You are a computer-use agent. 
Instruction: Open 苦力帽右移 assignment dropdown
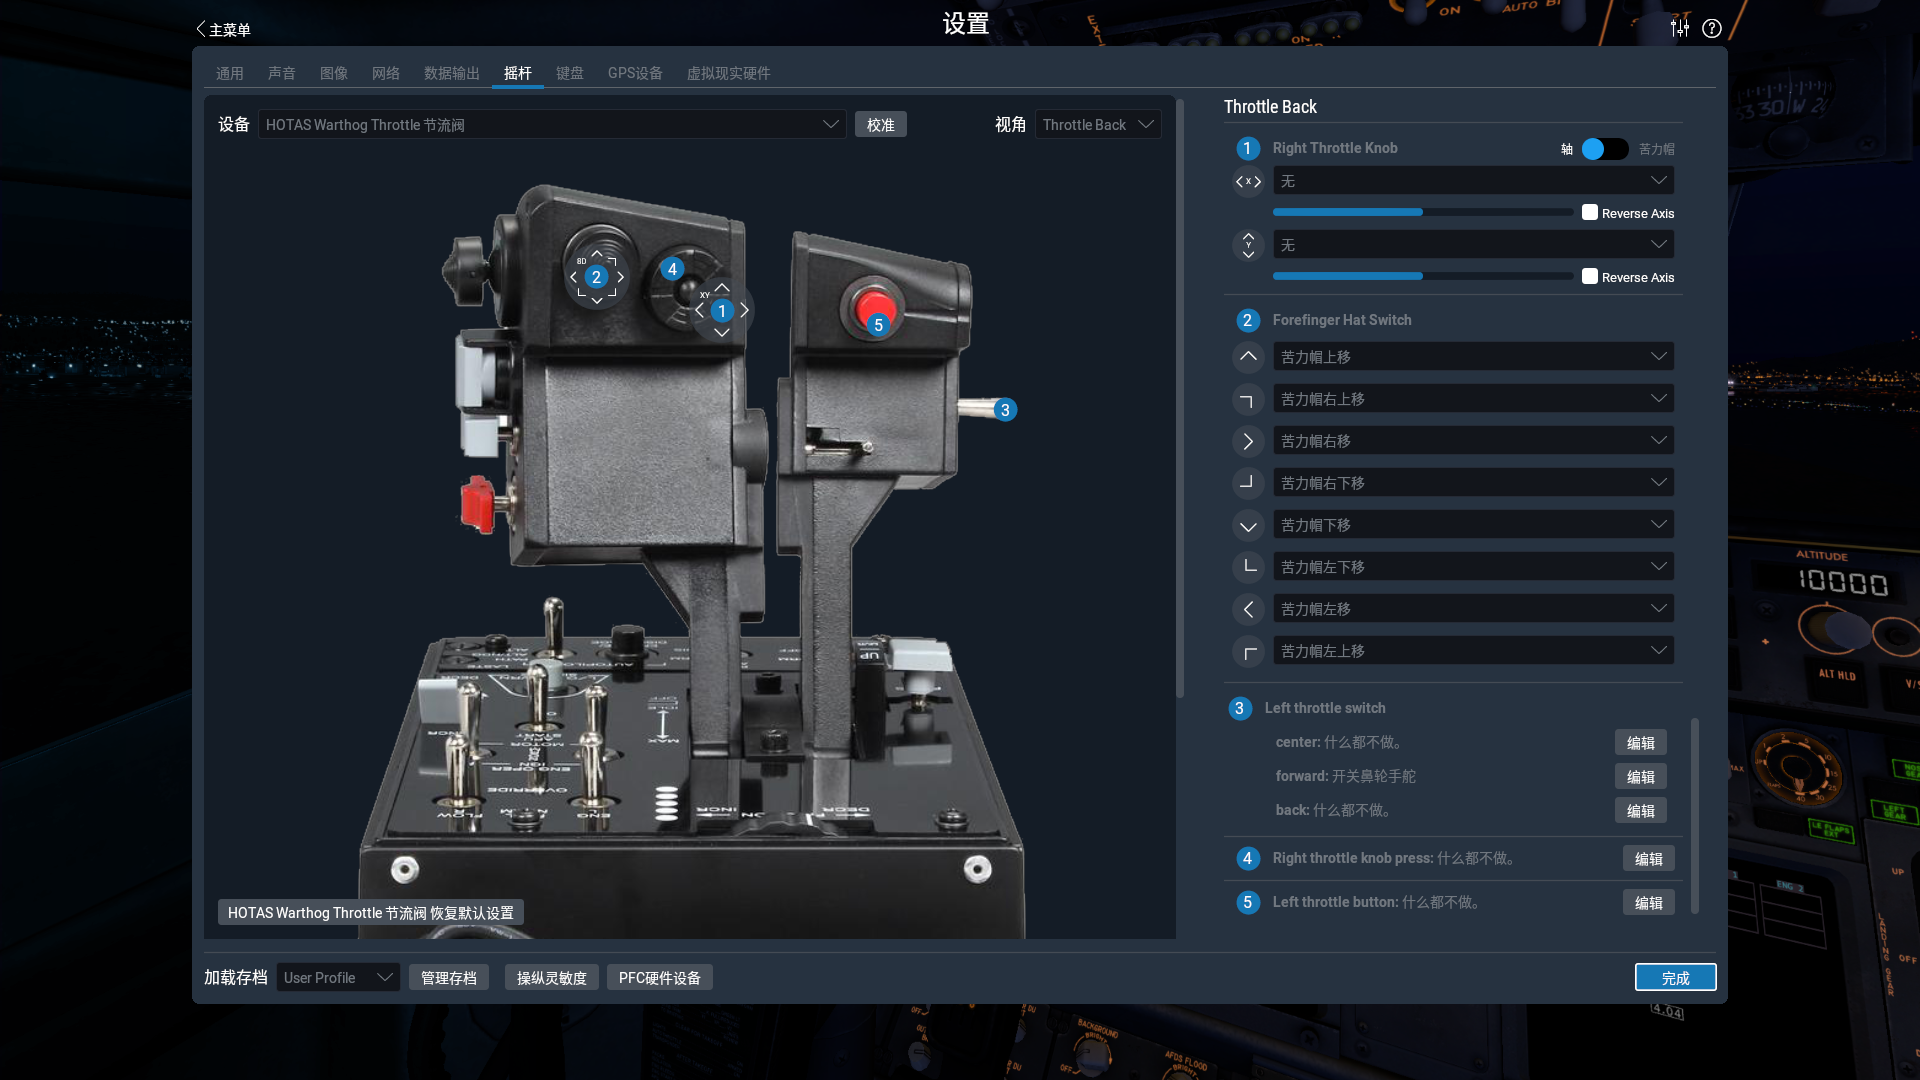coord(1473,441)
